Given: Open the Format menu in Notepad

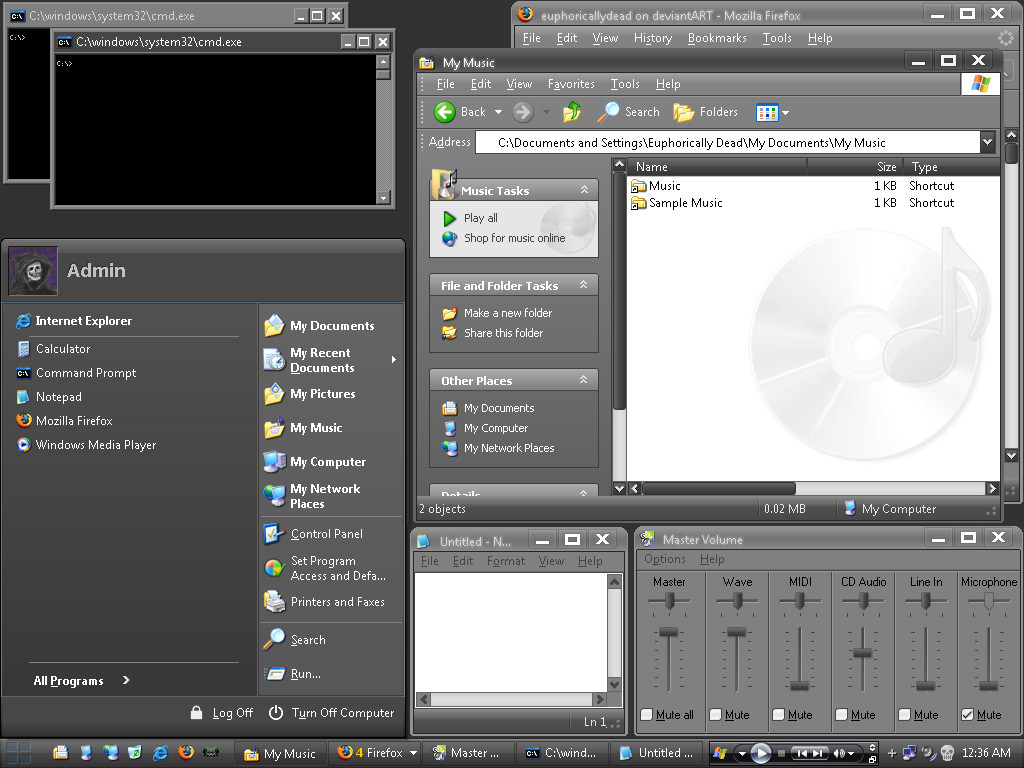Looking at the screenshot, I should pos(505,561).
